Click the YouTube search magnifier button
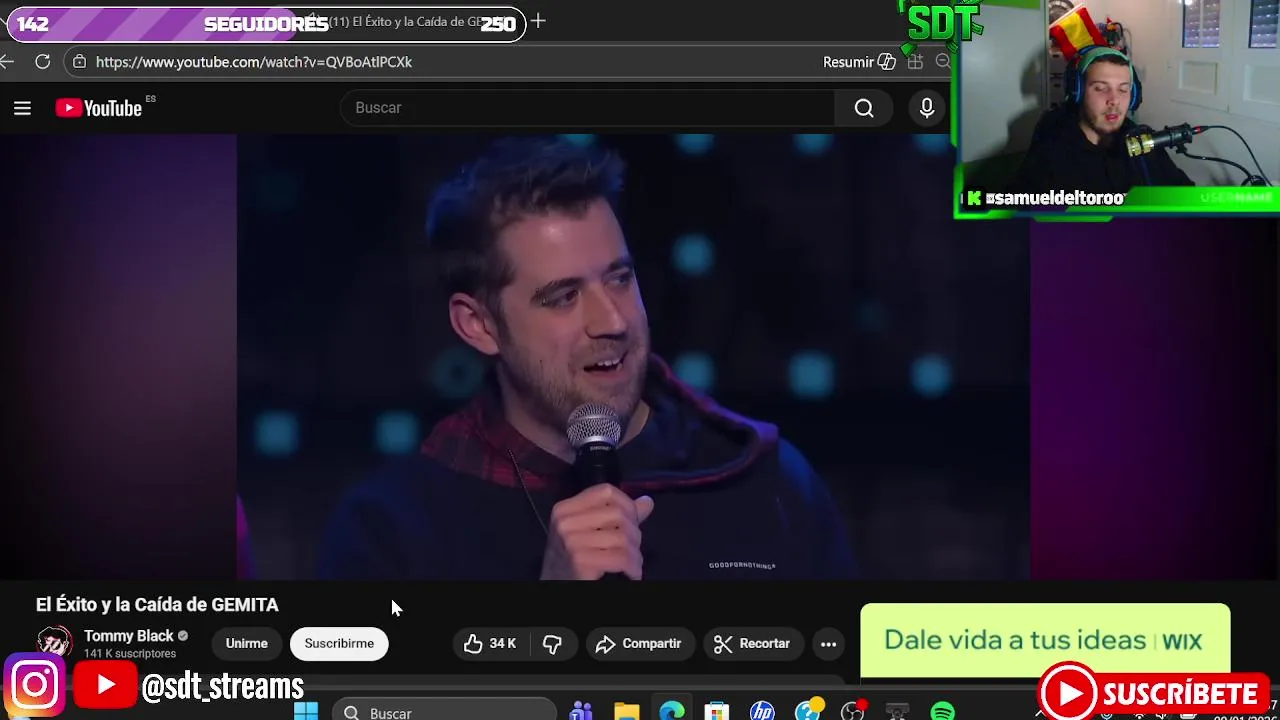Viewport: 1280px width, 720px height. [x=864, y=108]
